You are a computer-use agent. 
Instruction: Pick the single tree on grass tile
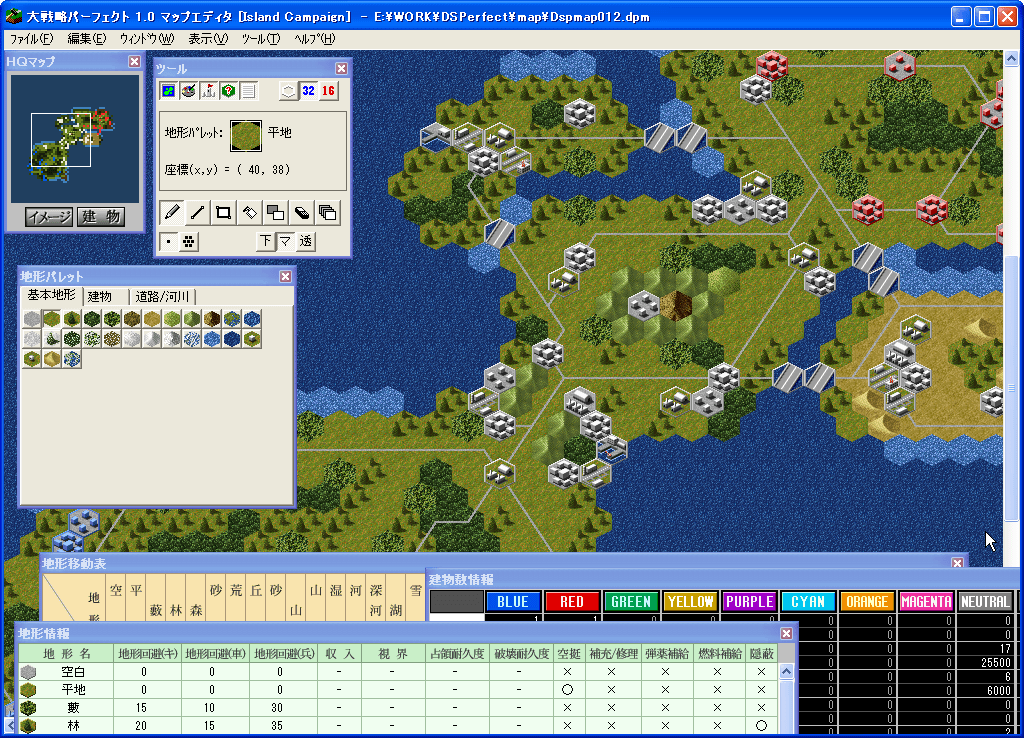coord(72,319)
